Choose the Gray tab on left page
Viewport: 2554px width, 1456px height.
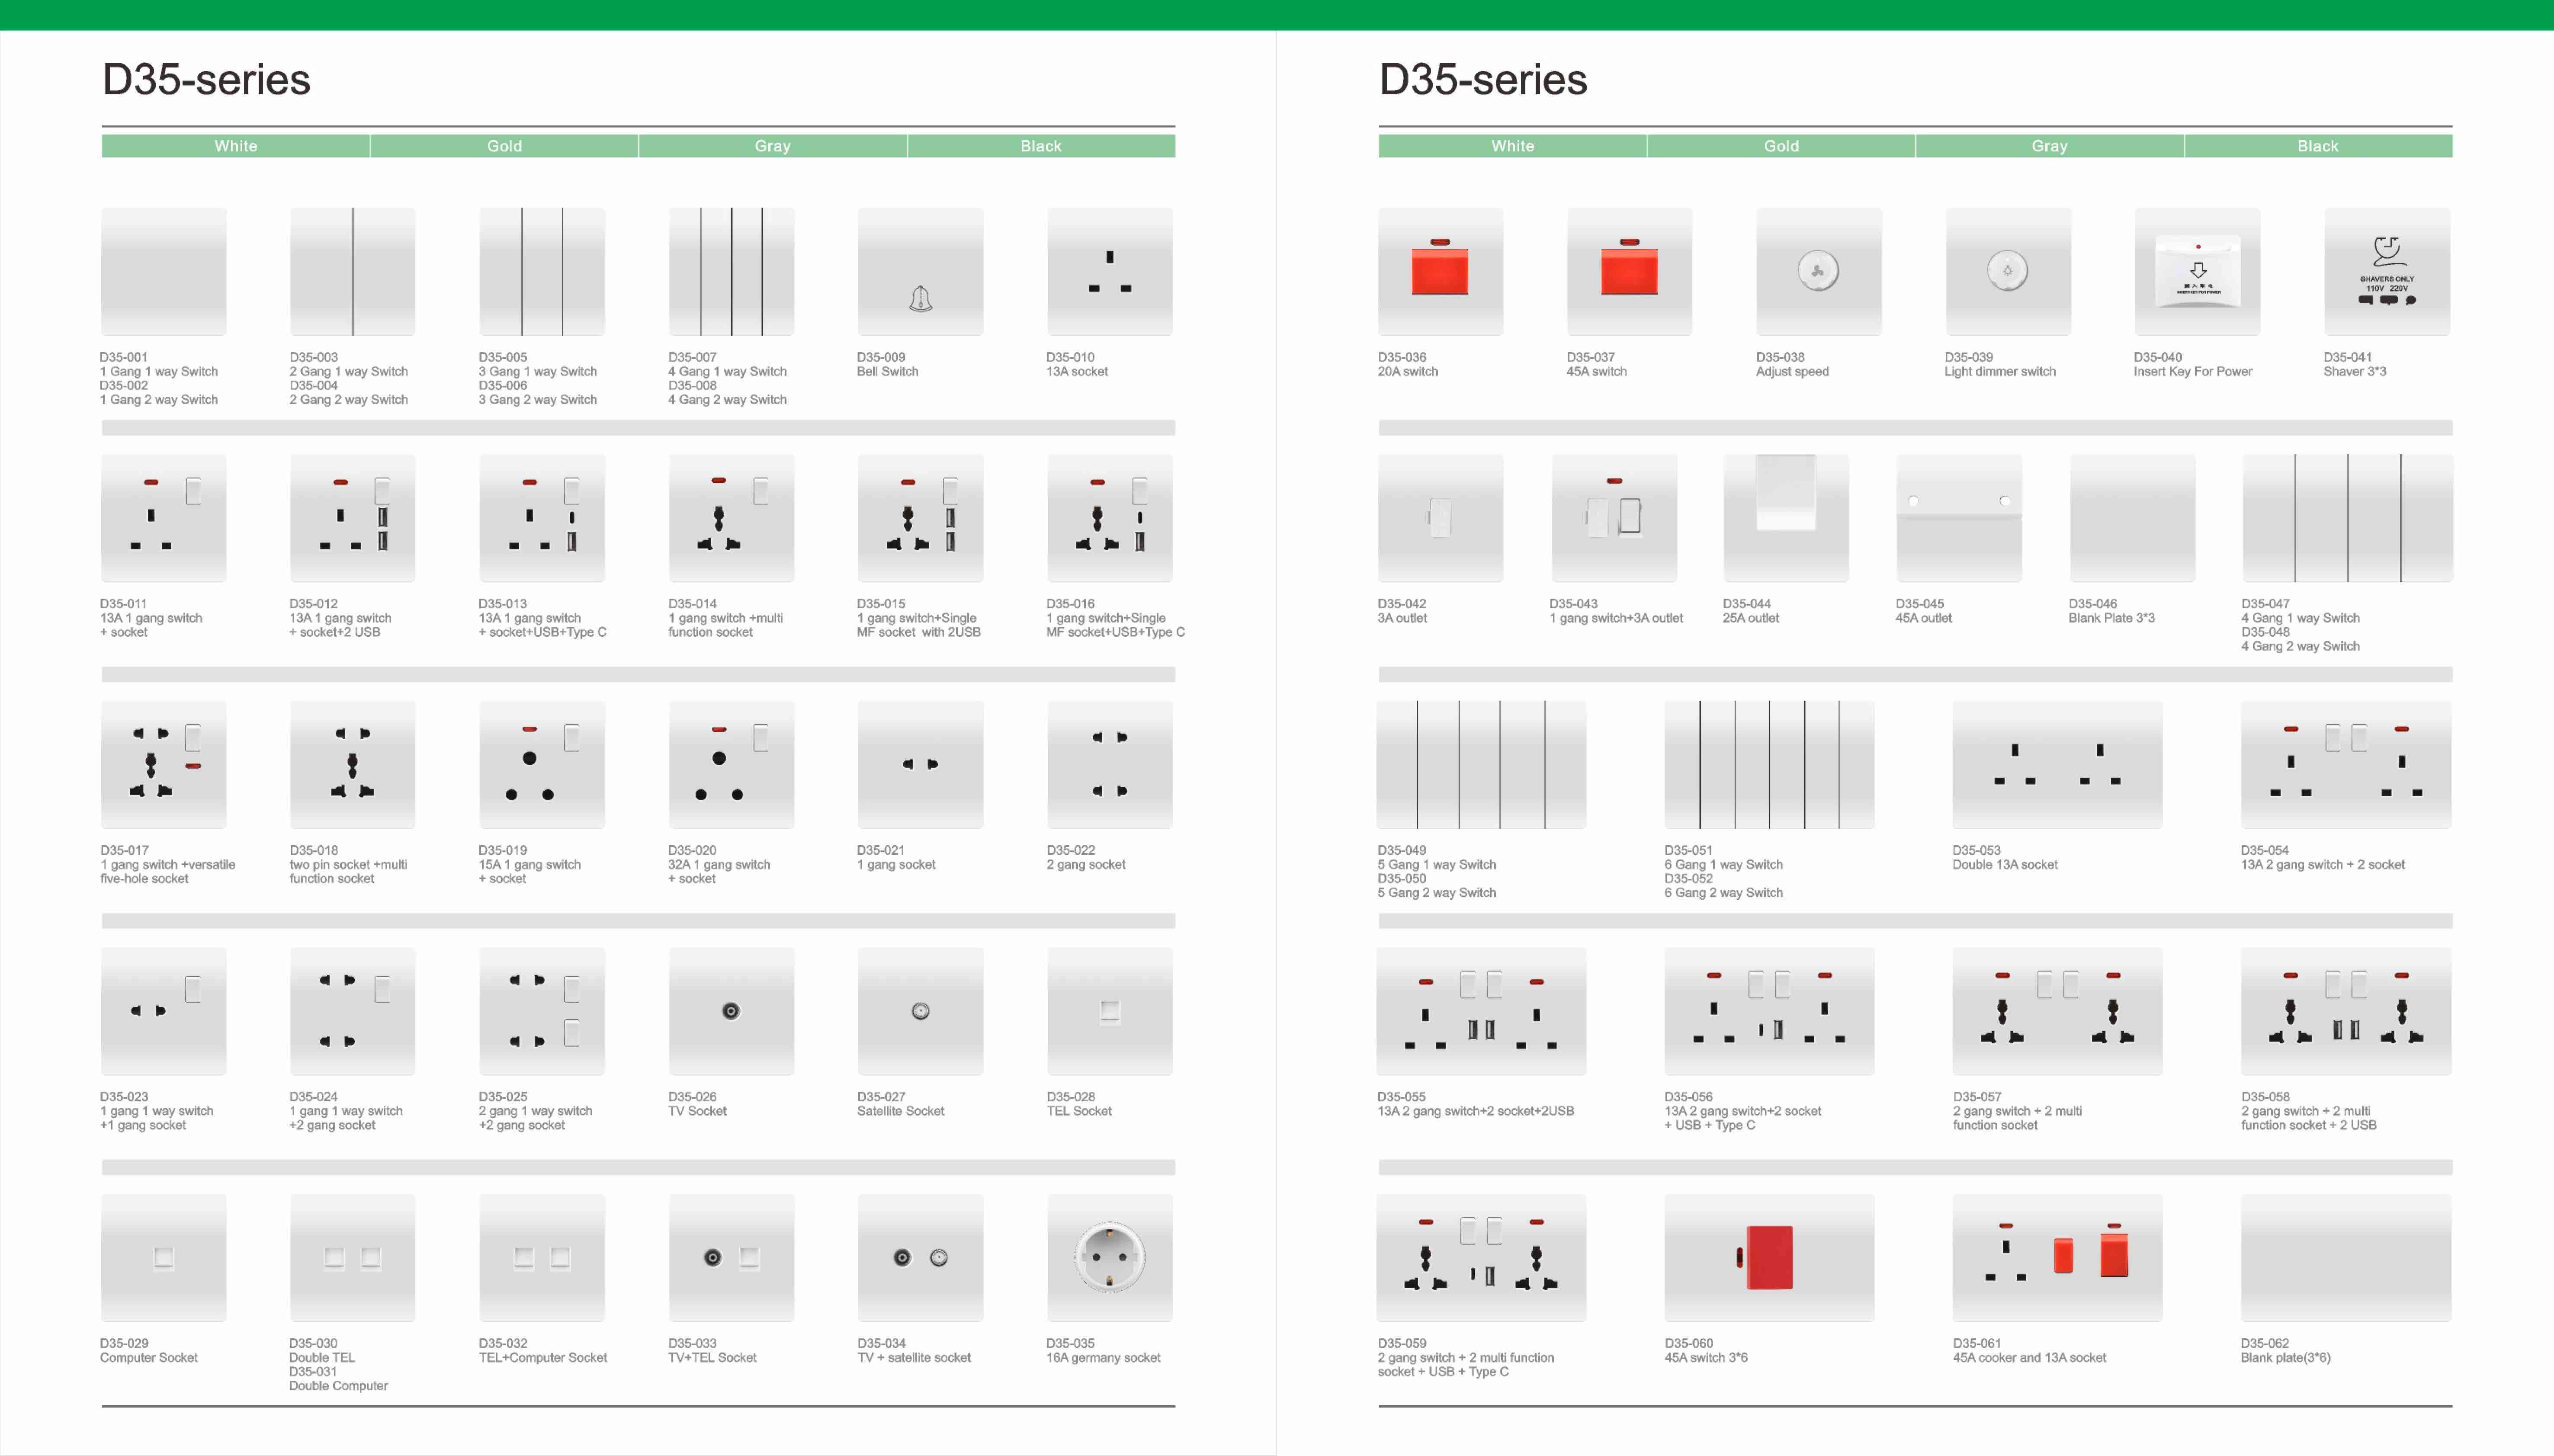(x=772, y=146)
